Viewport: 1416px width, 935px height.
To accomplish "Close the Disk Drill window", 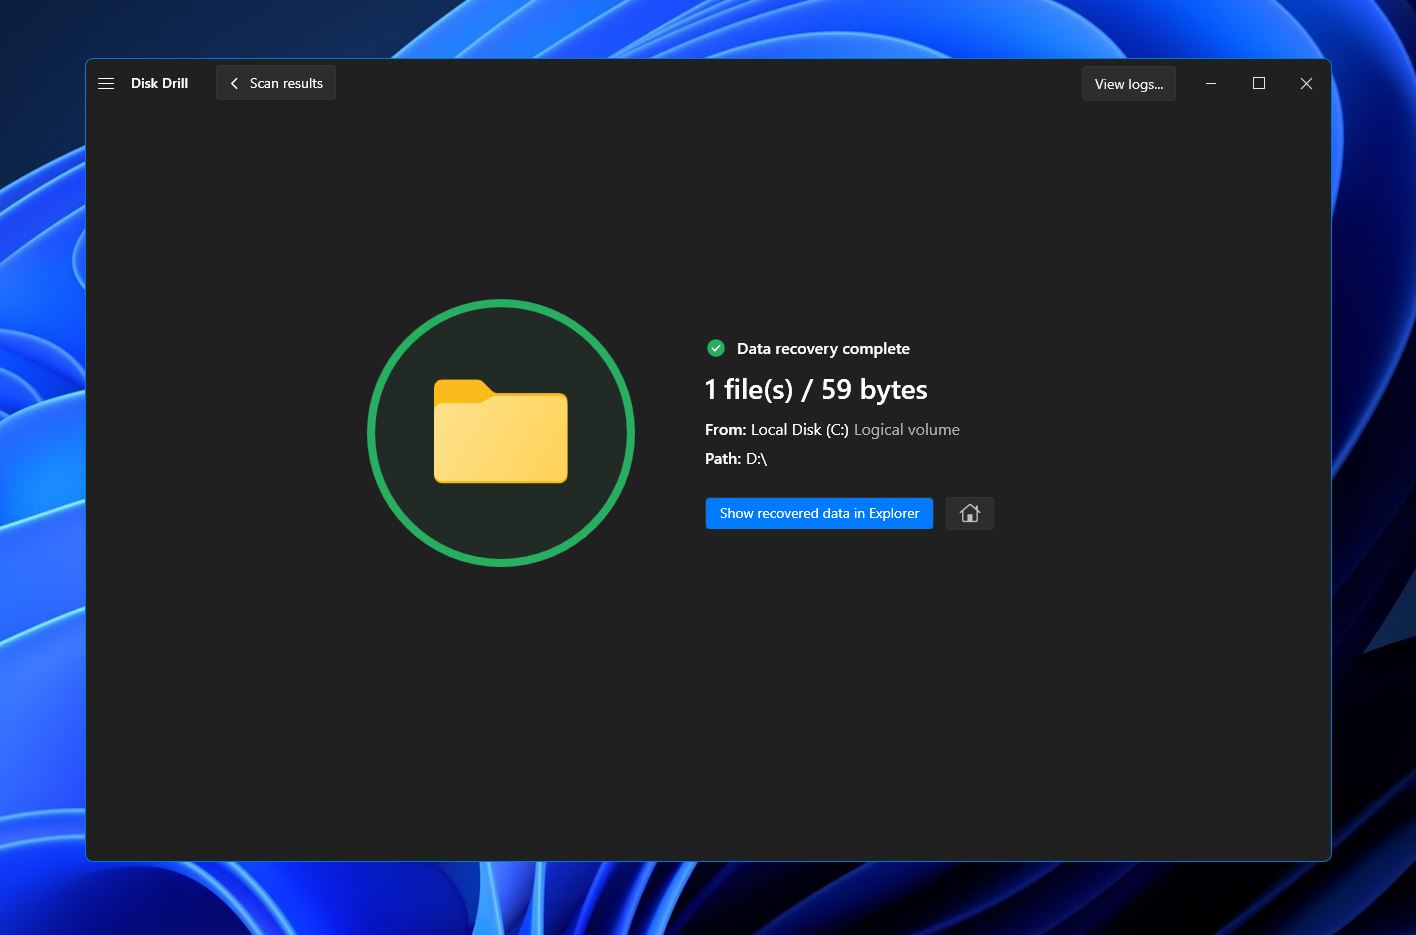I will pos(1305,84).
